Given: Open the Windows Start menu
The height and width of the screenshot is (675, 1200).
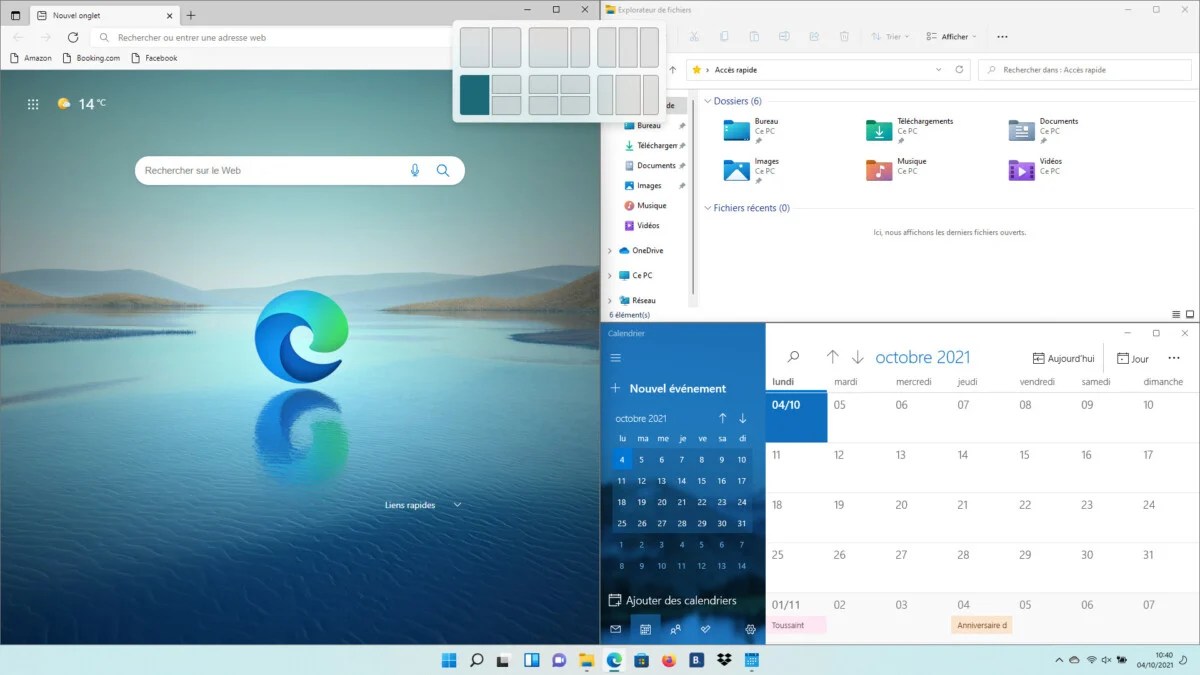Looking at the screenshot, I should [449, 660].
